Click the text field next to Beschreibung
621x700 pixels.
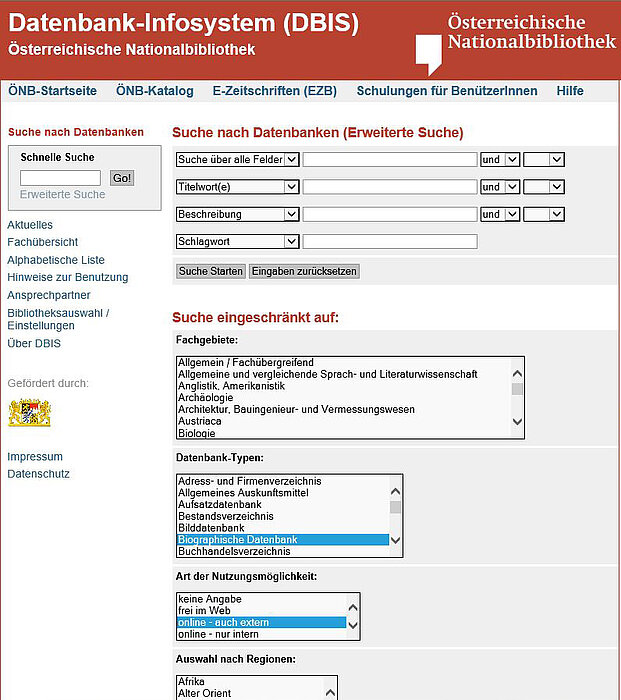[390, 214]
